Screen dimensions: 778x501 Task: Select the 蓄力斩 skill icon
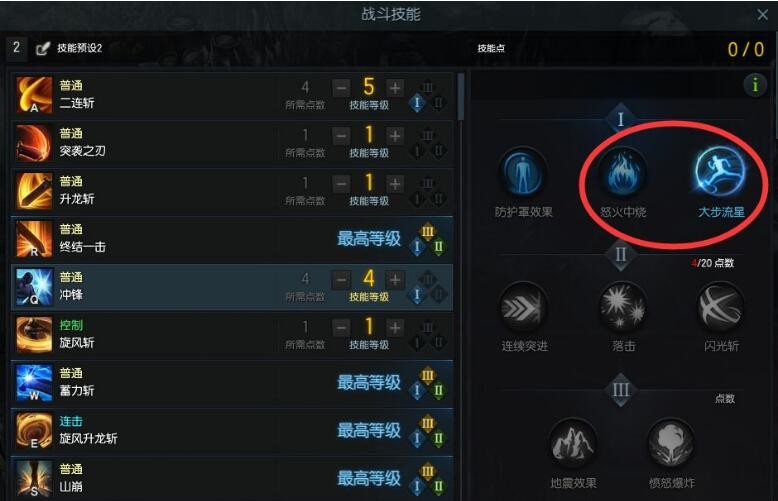tap(34, 382)
